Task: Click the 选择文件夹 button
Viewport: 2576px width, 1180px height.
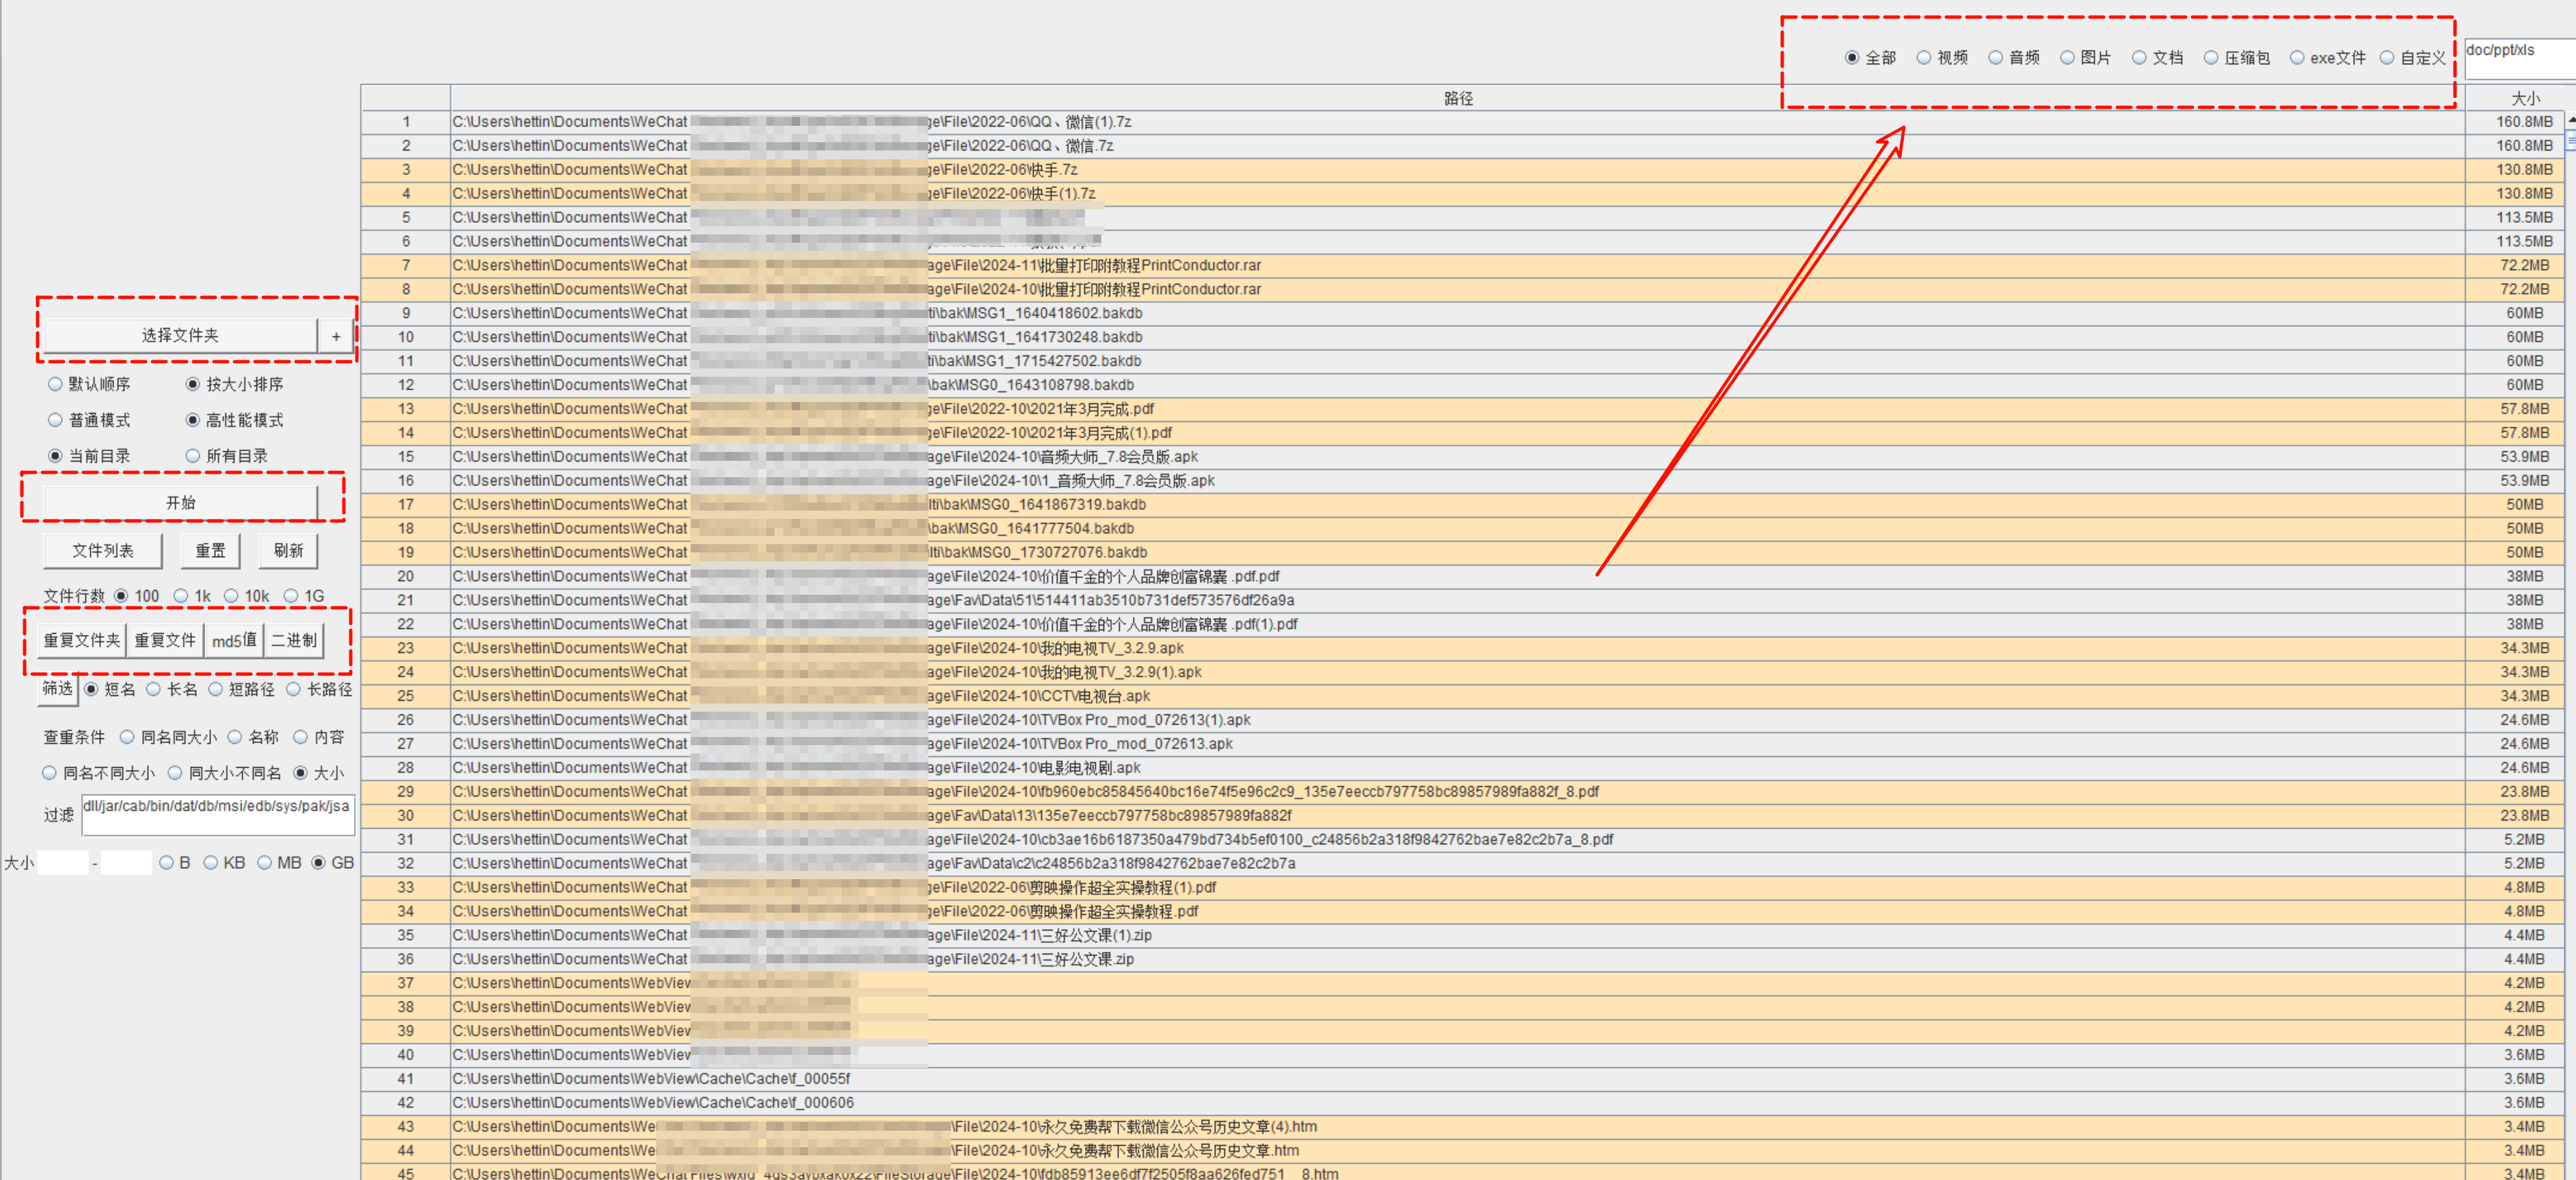Action: (x=180, y=336)
